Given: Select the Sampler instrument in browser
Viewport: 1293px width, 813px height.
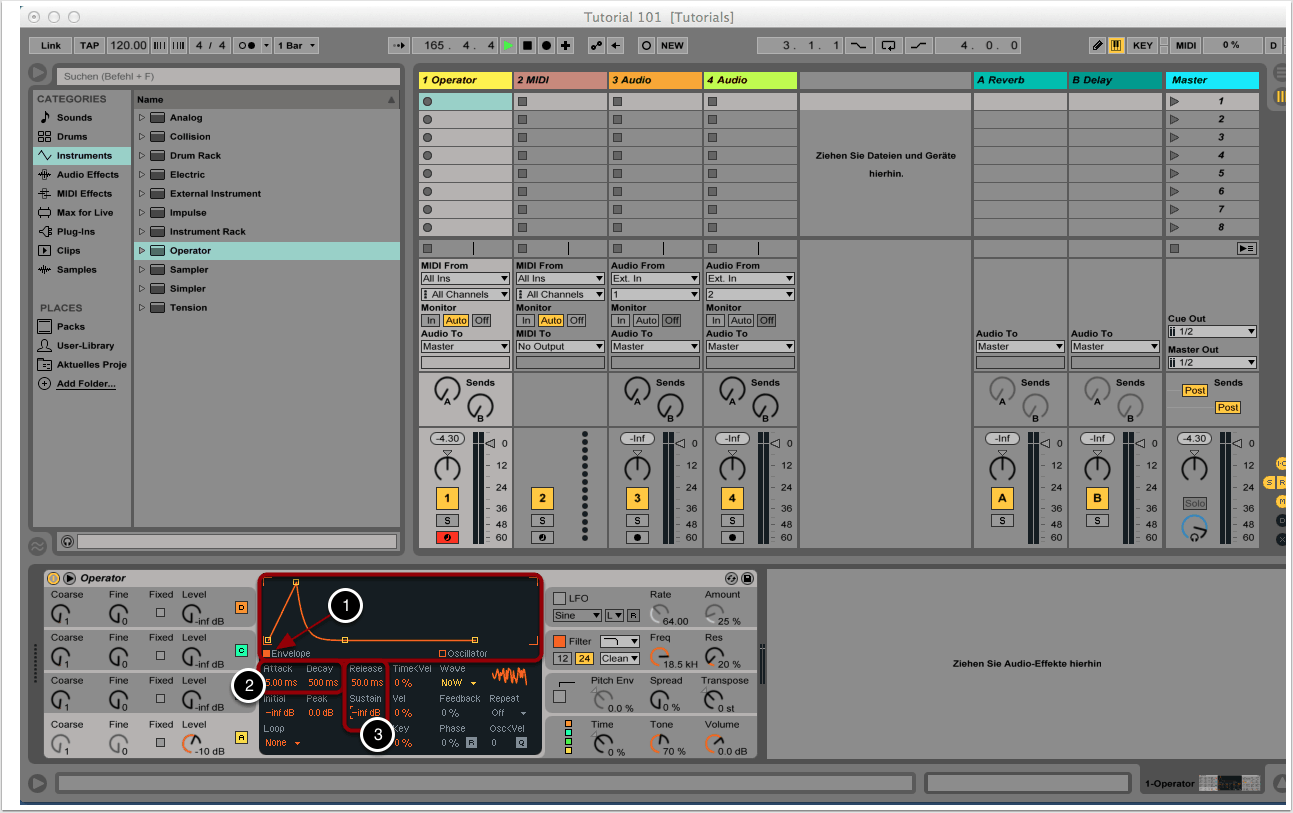Looking at the screenshot, I should pyautogui.click(x=189, y=270).
